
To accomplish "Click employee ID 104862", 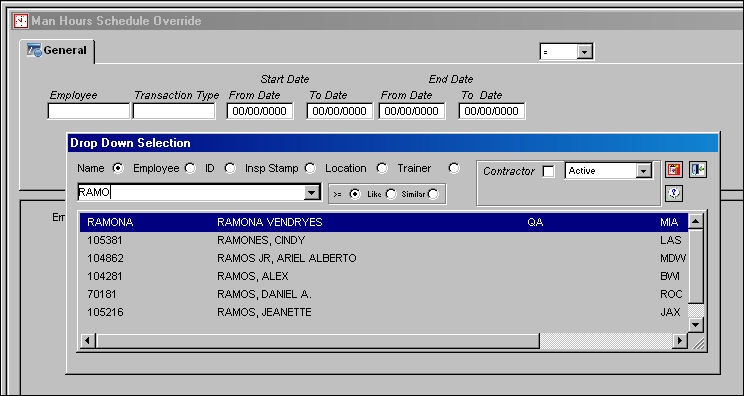I will pyautogui.click(x=105, y=258).
